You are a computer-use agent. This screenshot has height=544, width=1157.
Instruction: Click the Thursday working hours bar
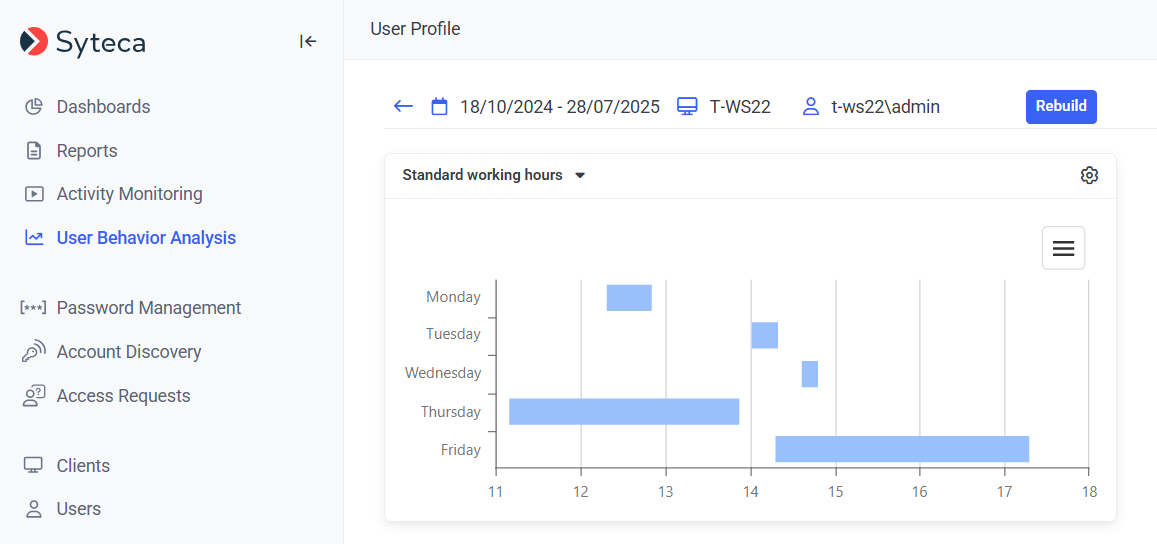click(x=624, y=411)
